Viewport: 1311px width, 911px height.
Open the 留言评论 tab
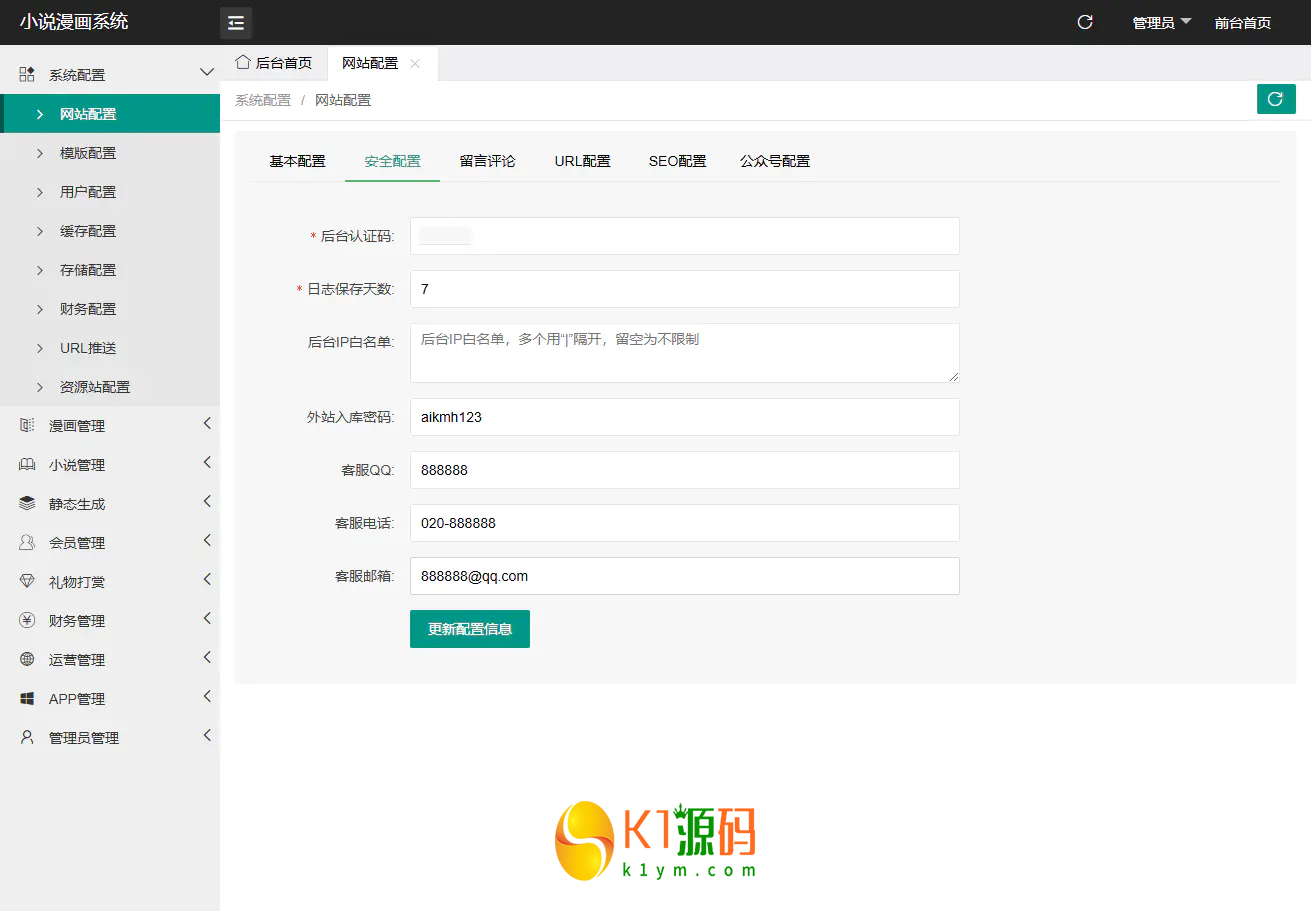coord(487,161)
